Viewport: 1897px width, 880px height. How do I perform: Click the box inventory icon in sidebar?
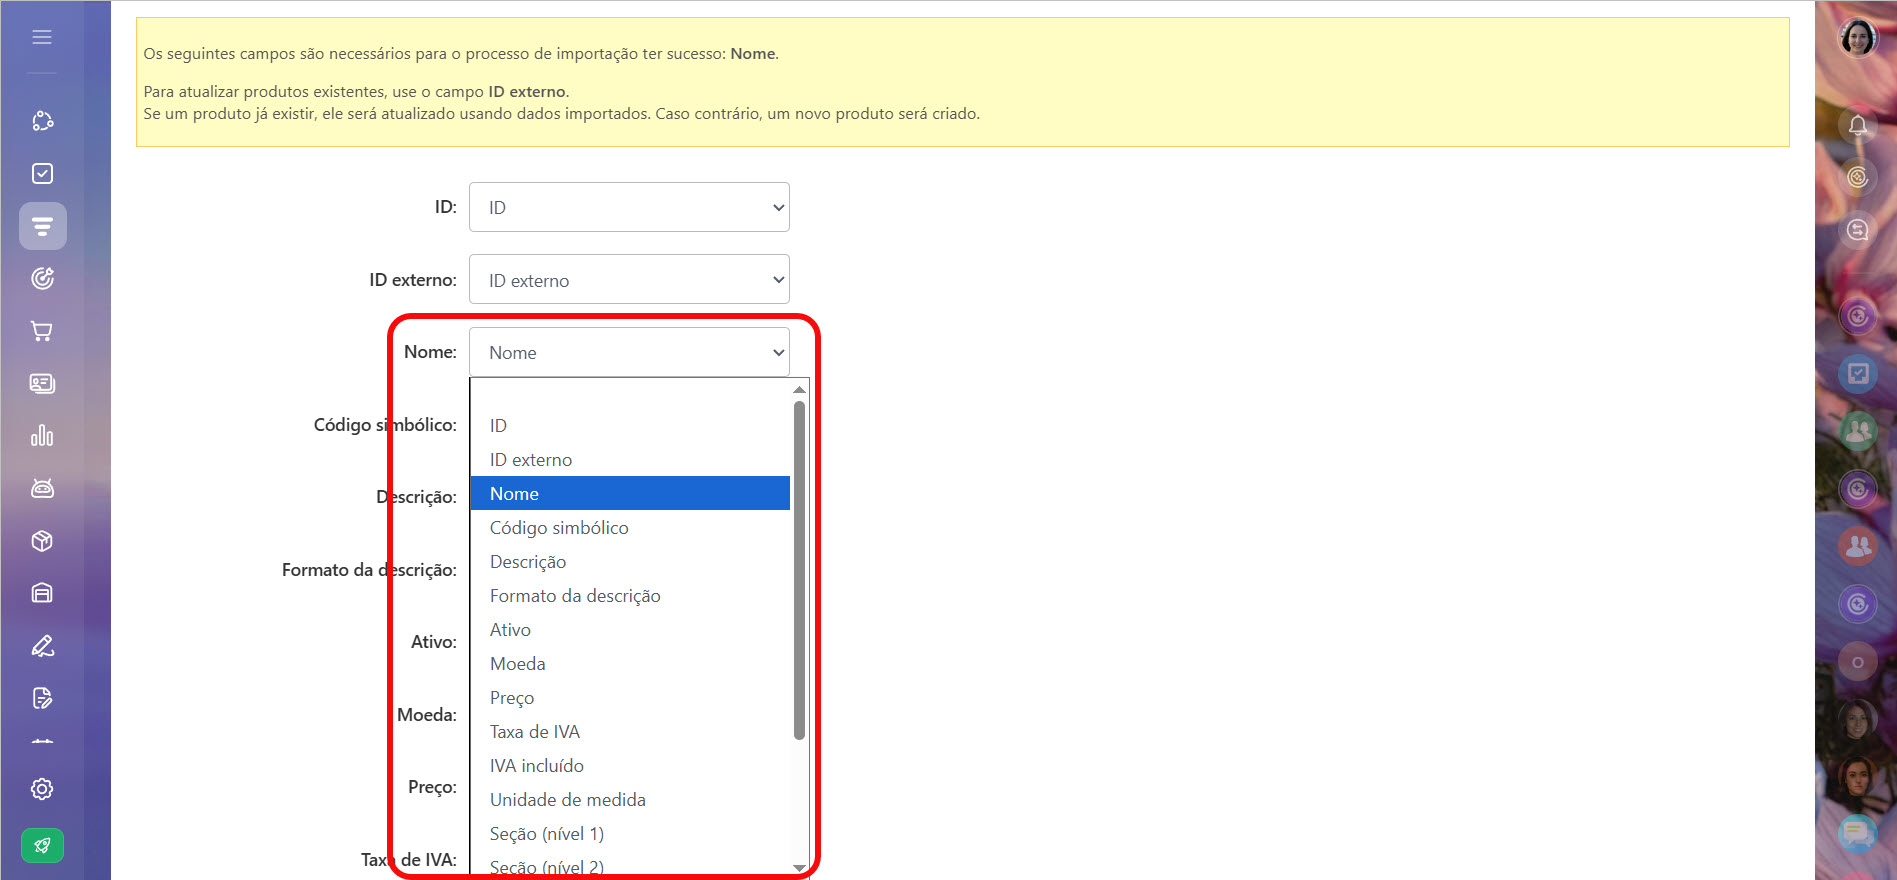coord(42,541)
